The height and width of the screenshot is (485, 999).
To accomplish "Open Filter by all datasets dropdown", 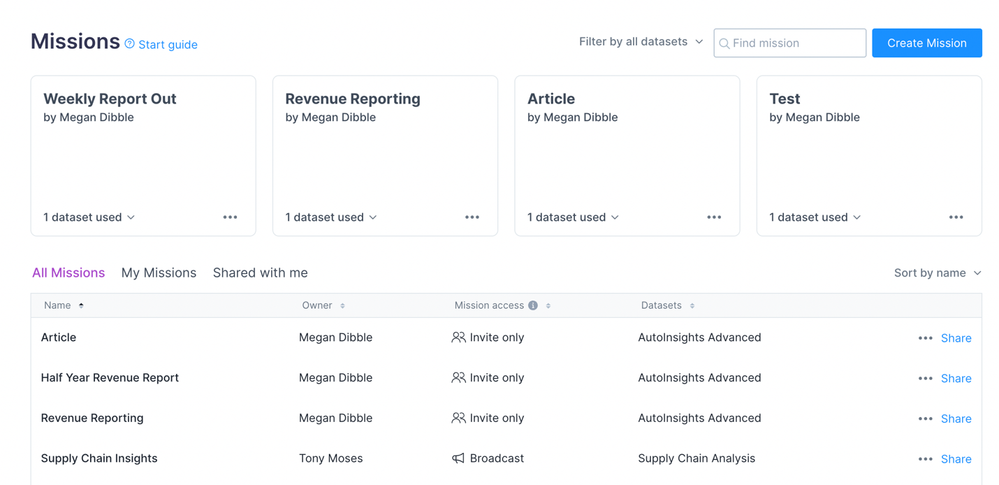I will [641, 42].
